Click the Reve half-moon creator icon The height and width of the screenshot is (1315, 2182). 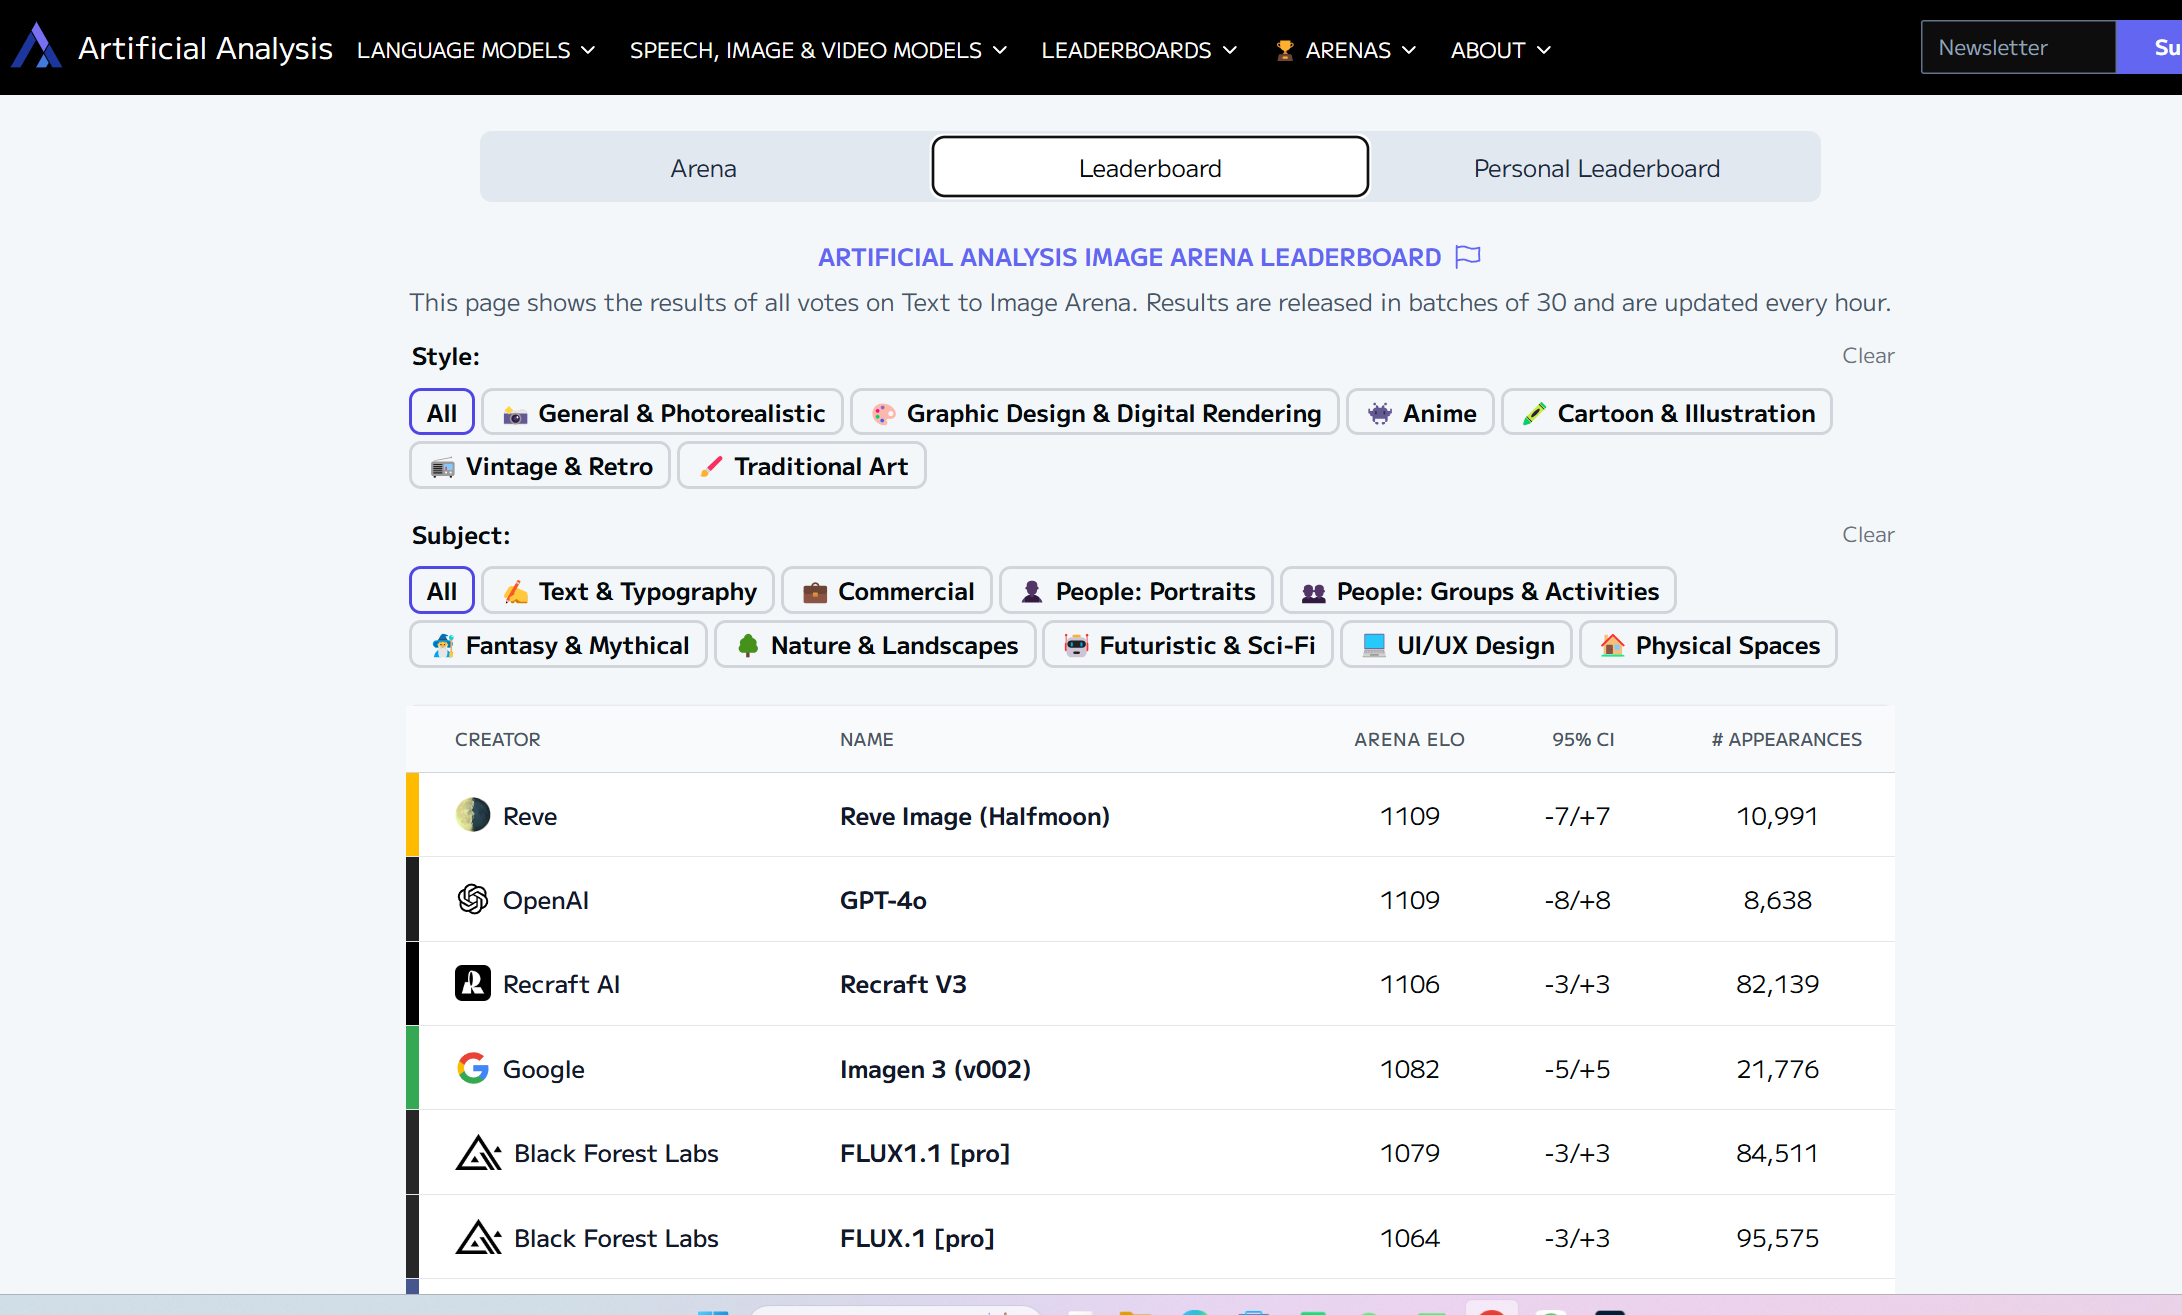pyautogui.click(x=473, y=815)
